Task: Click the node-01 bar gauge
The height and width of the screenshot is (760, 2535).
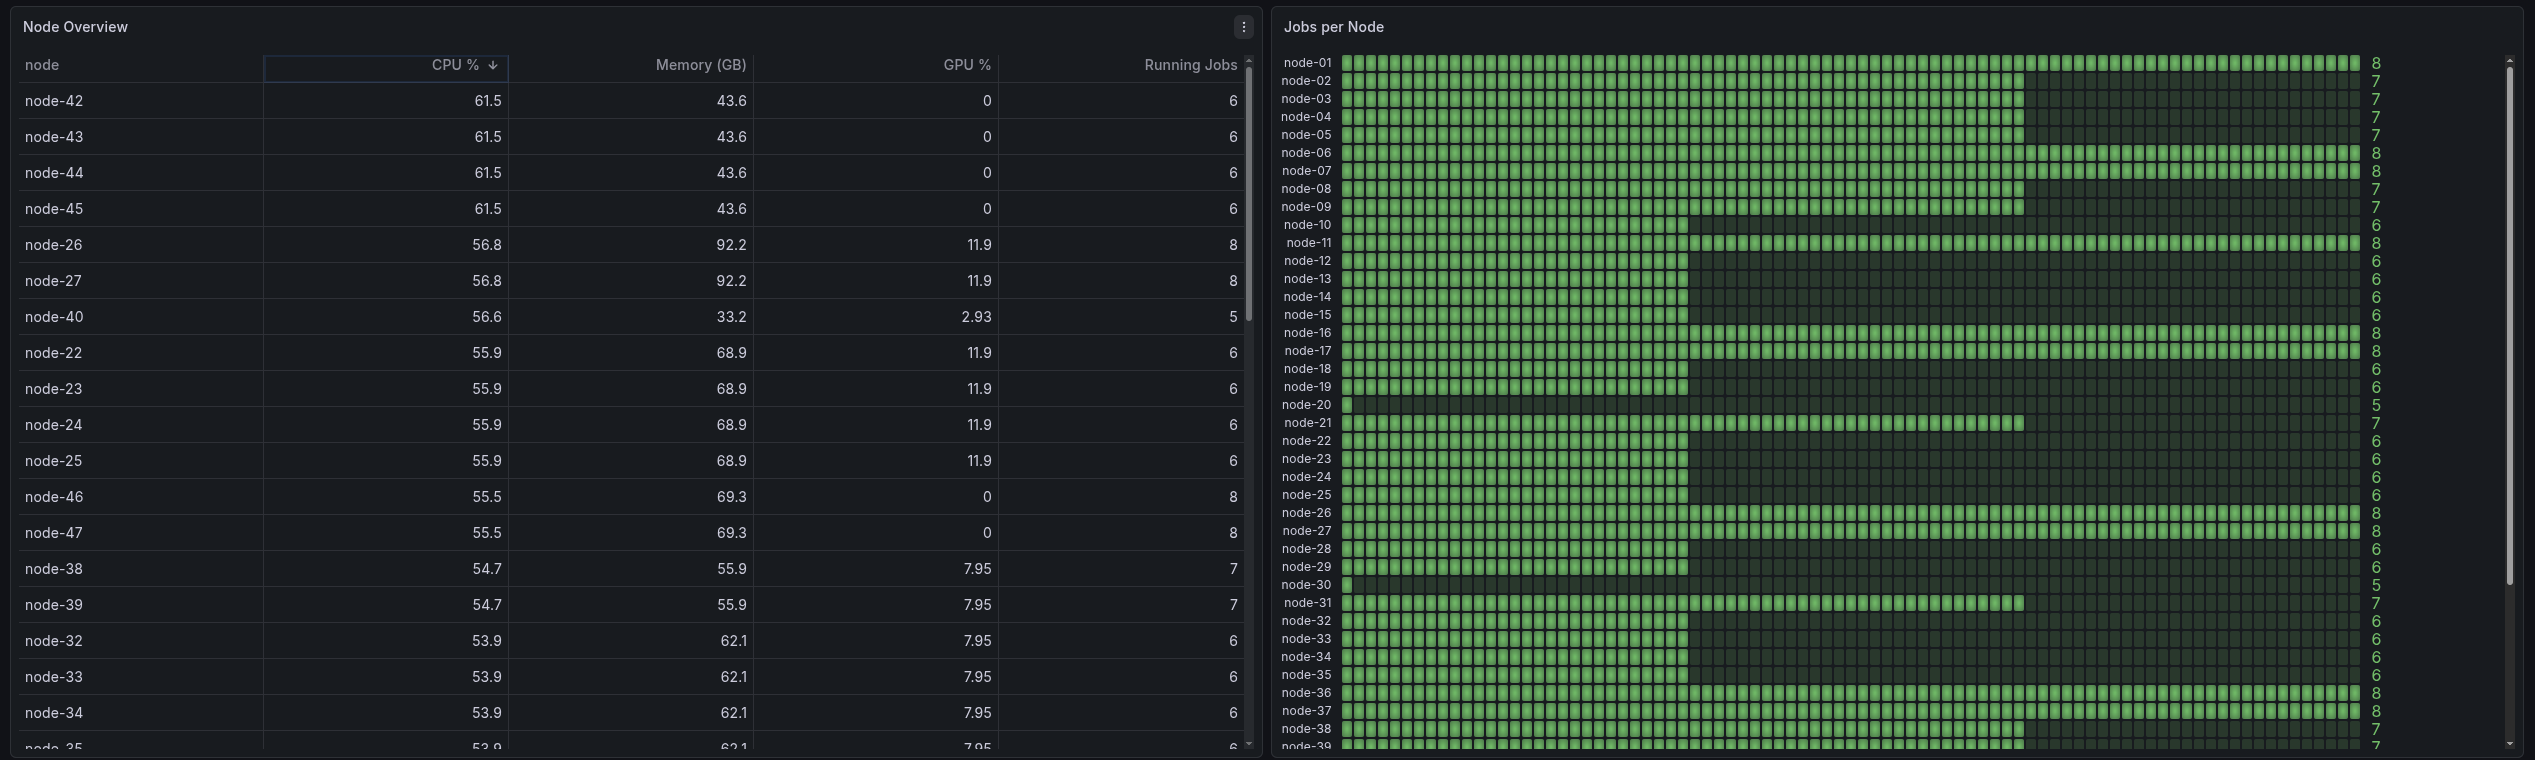Action: (x=1851, y=63)
